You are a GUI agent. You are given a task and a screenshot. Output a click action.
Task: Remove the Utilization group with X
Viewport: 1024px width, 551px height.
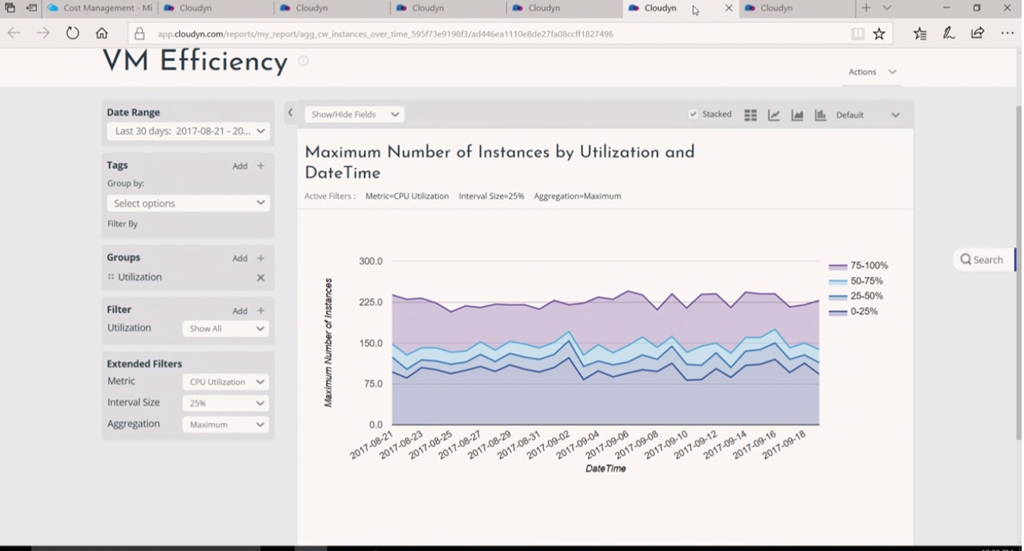(260, 278)
